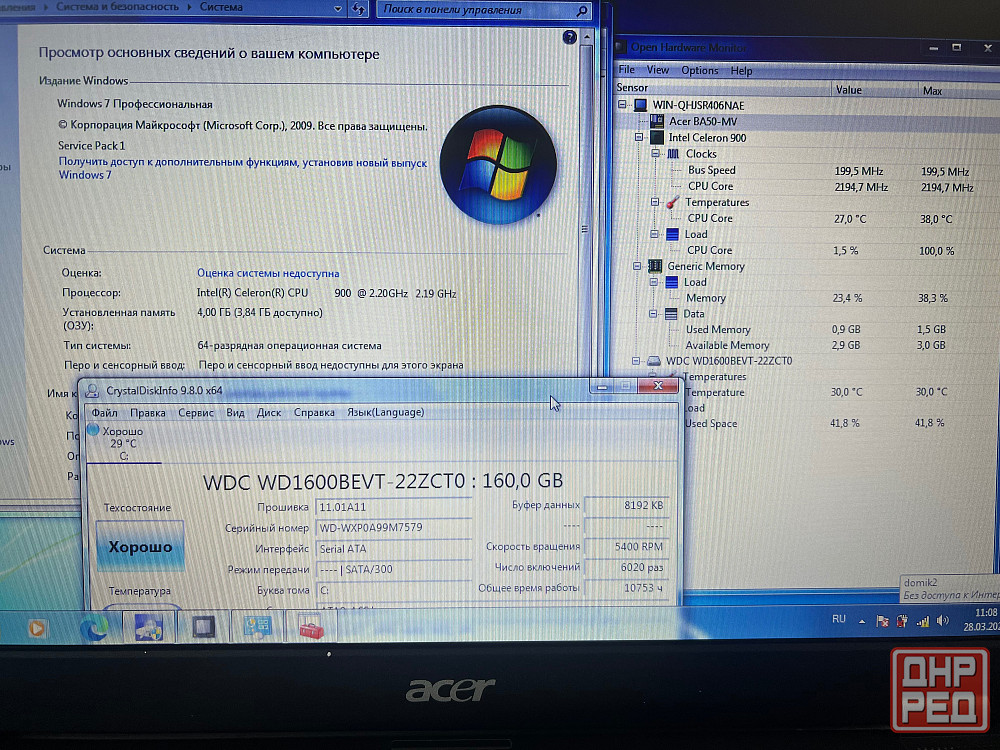Click the thermometer icon beside CPU Temperatures
This screenshot has height=750, width=1000.
[673, 202]
